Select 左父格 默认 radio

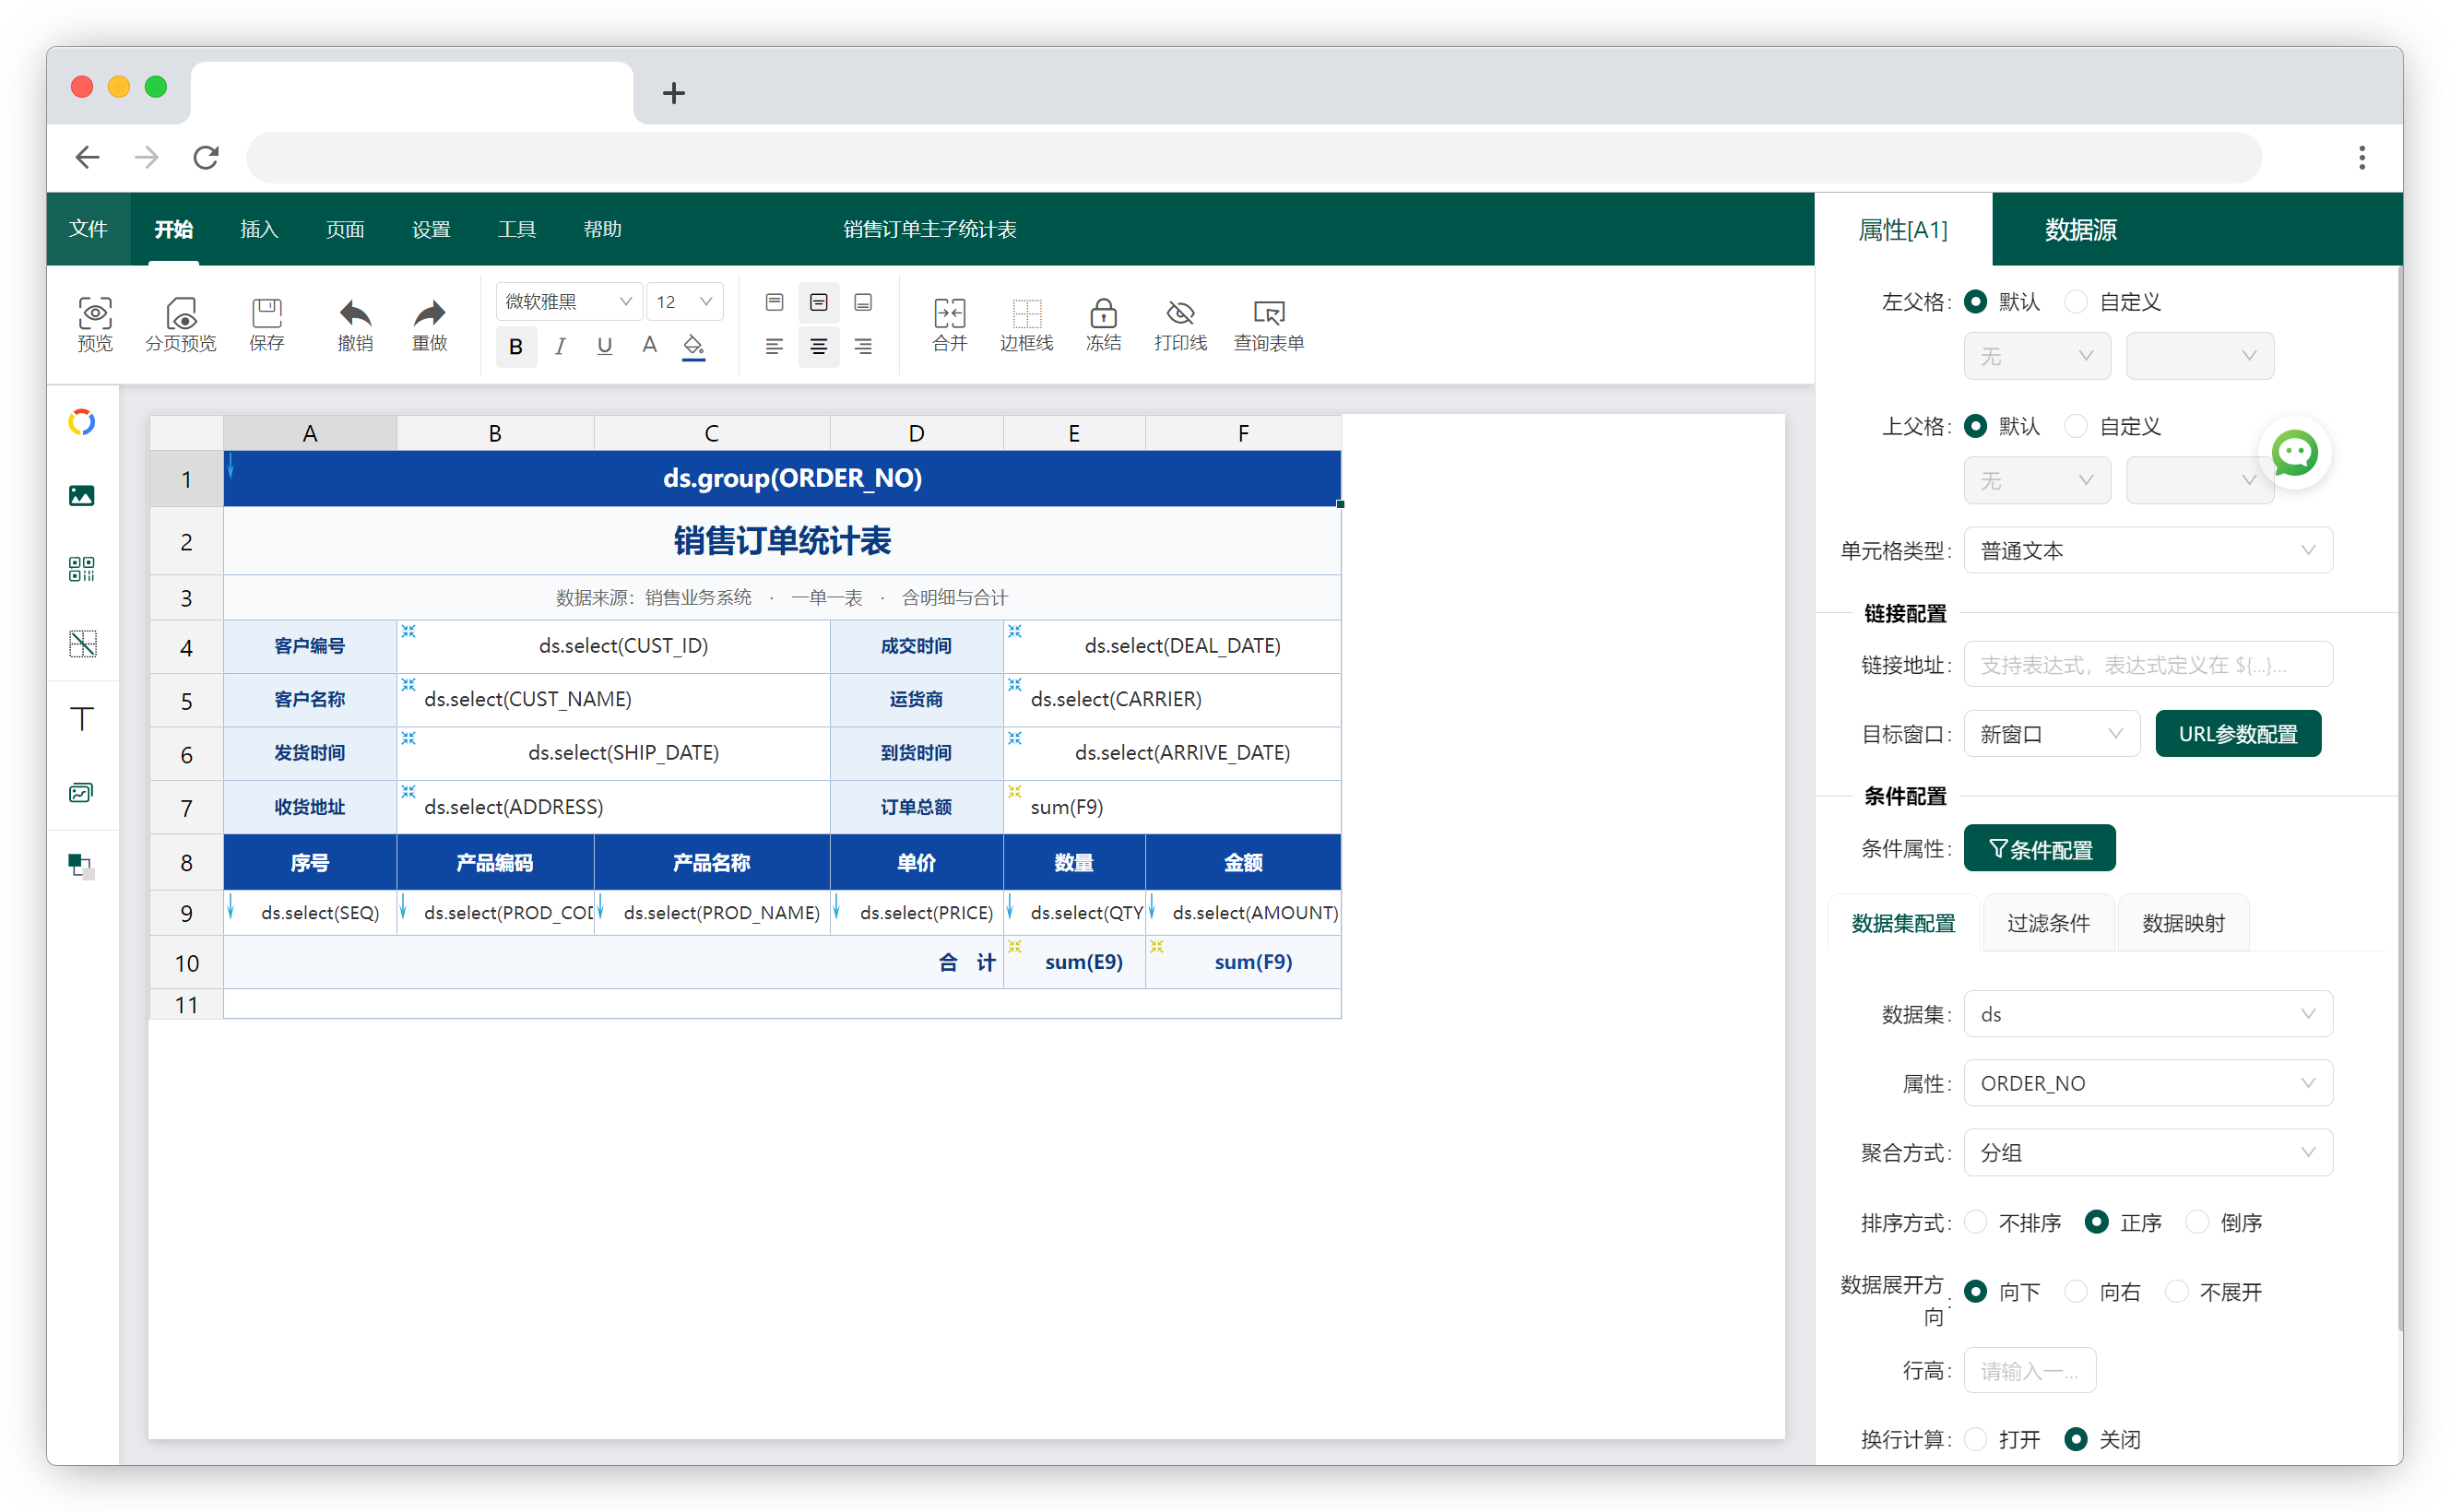[x=1975, y=302]
